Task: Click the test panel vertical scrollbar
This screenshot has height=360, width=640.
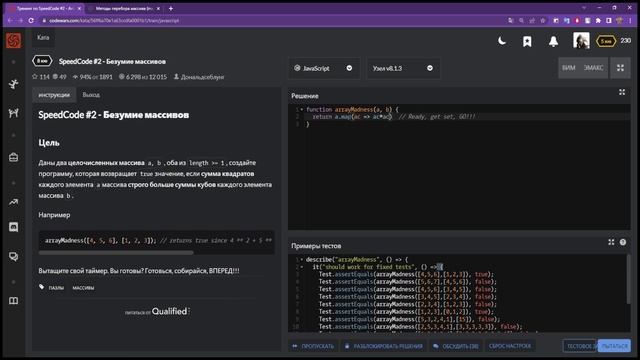Action: 628,280
